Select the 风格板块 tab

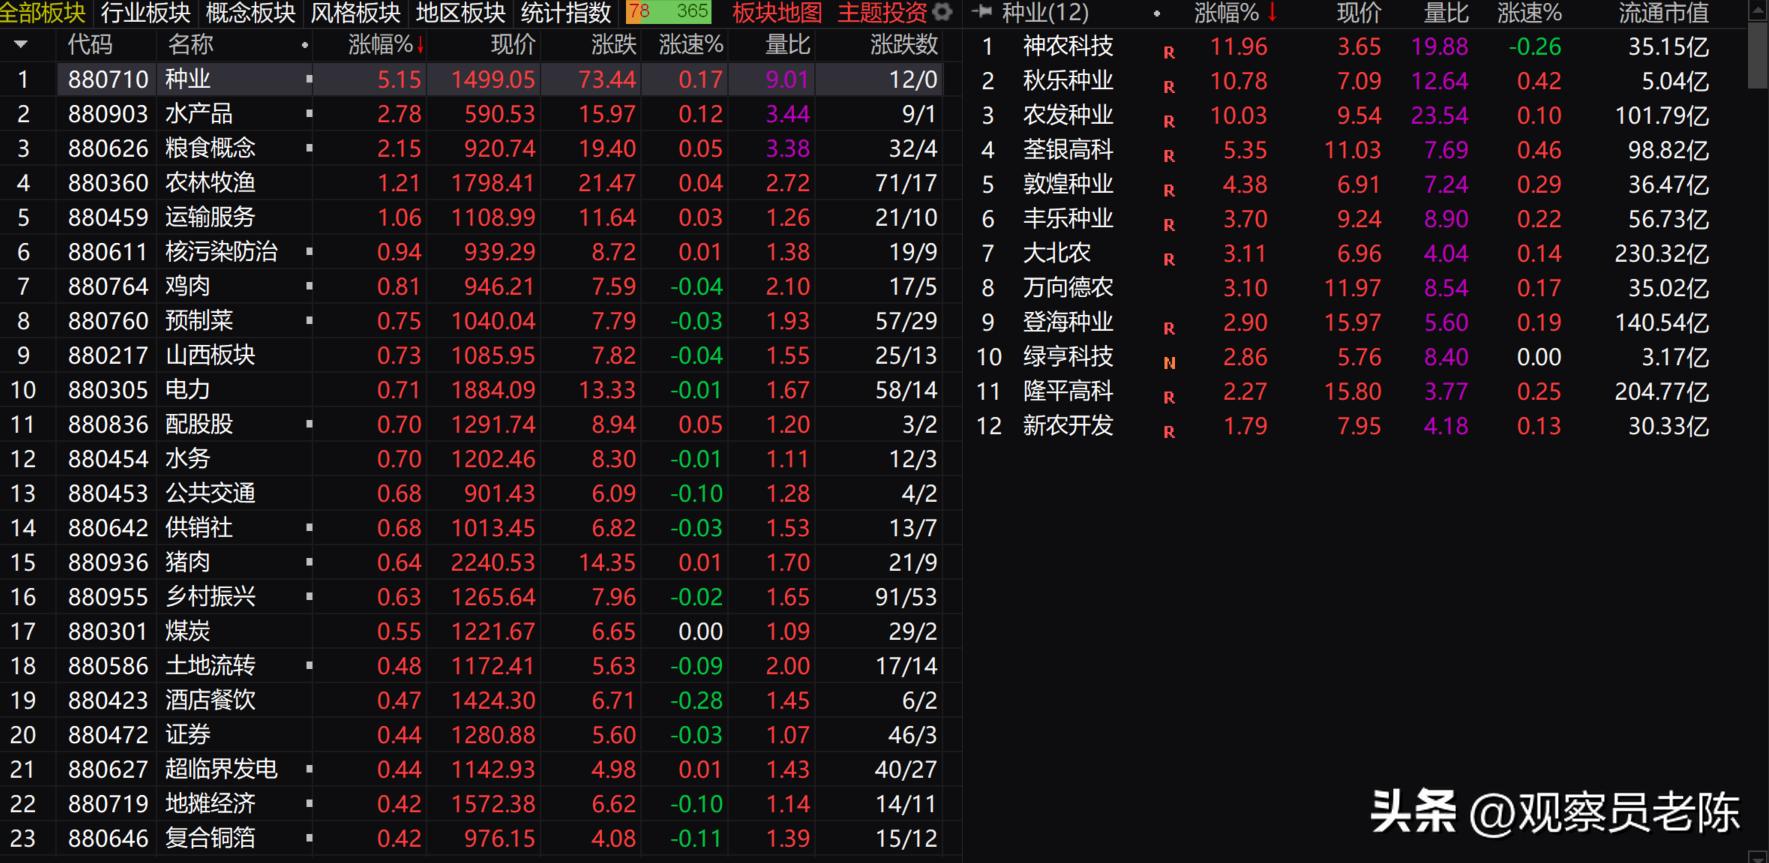[x=356, y=13]
